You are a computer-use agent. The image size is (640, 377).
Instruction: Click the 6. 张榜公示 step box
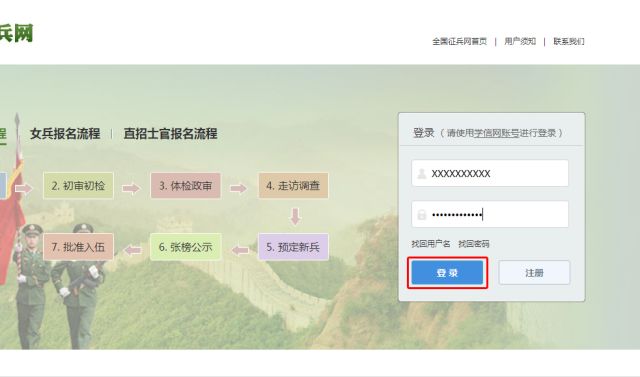click(x=186, y=247)
